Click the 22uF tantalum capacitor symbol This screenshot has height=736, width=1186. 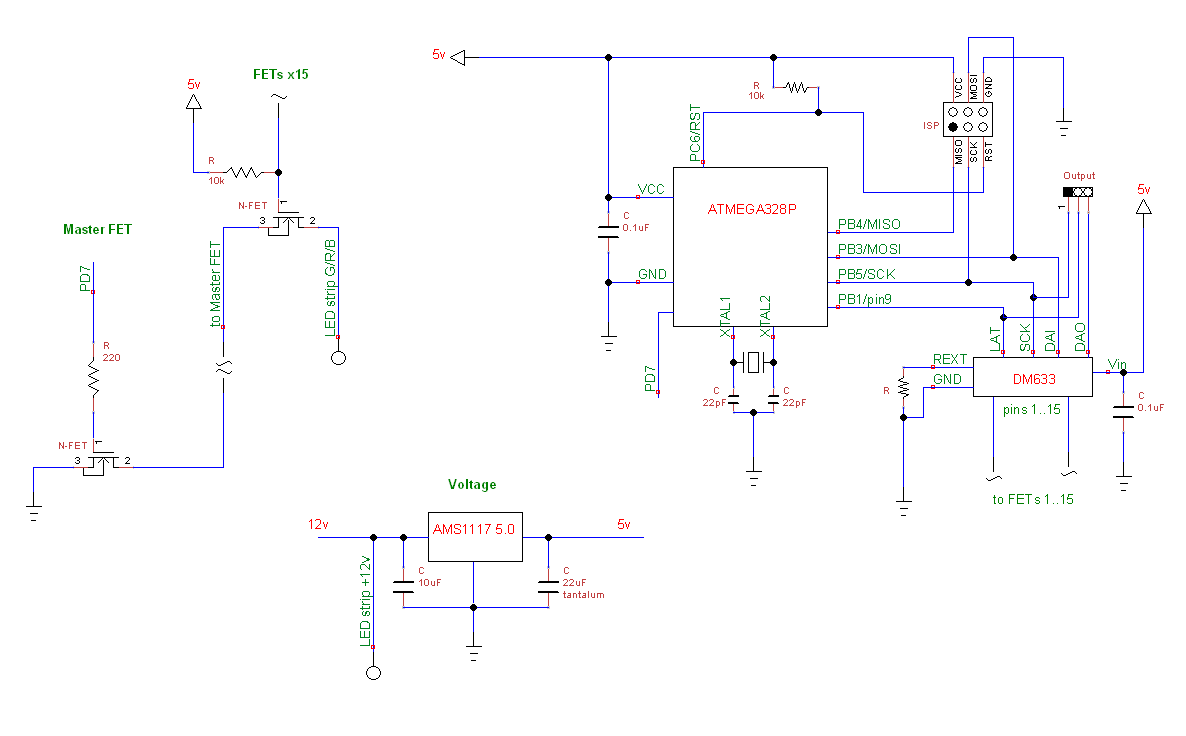click(548, 585)
